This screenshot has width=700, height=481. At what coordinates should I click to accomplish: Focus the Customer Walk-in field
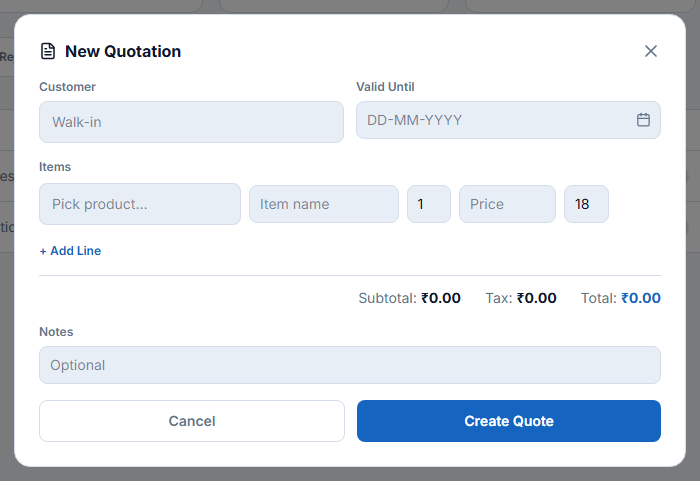click(191, 122)
